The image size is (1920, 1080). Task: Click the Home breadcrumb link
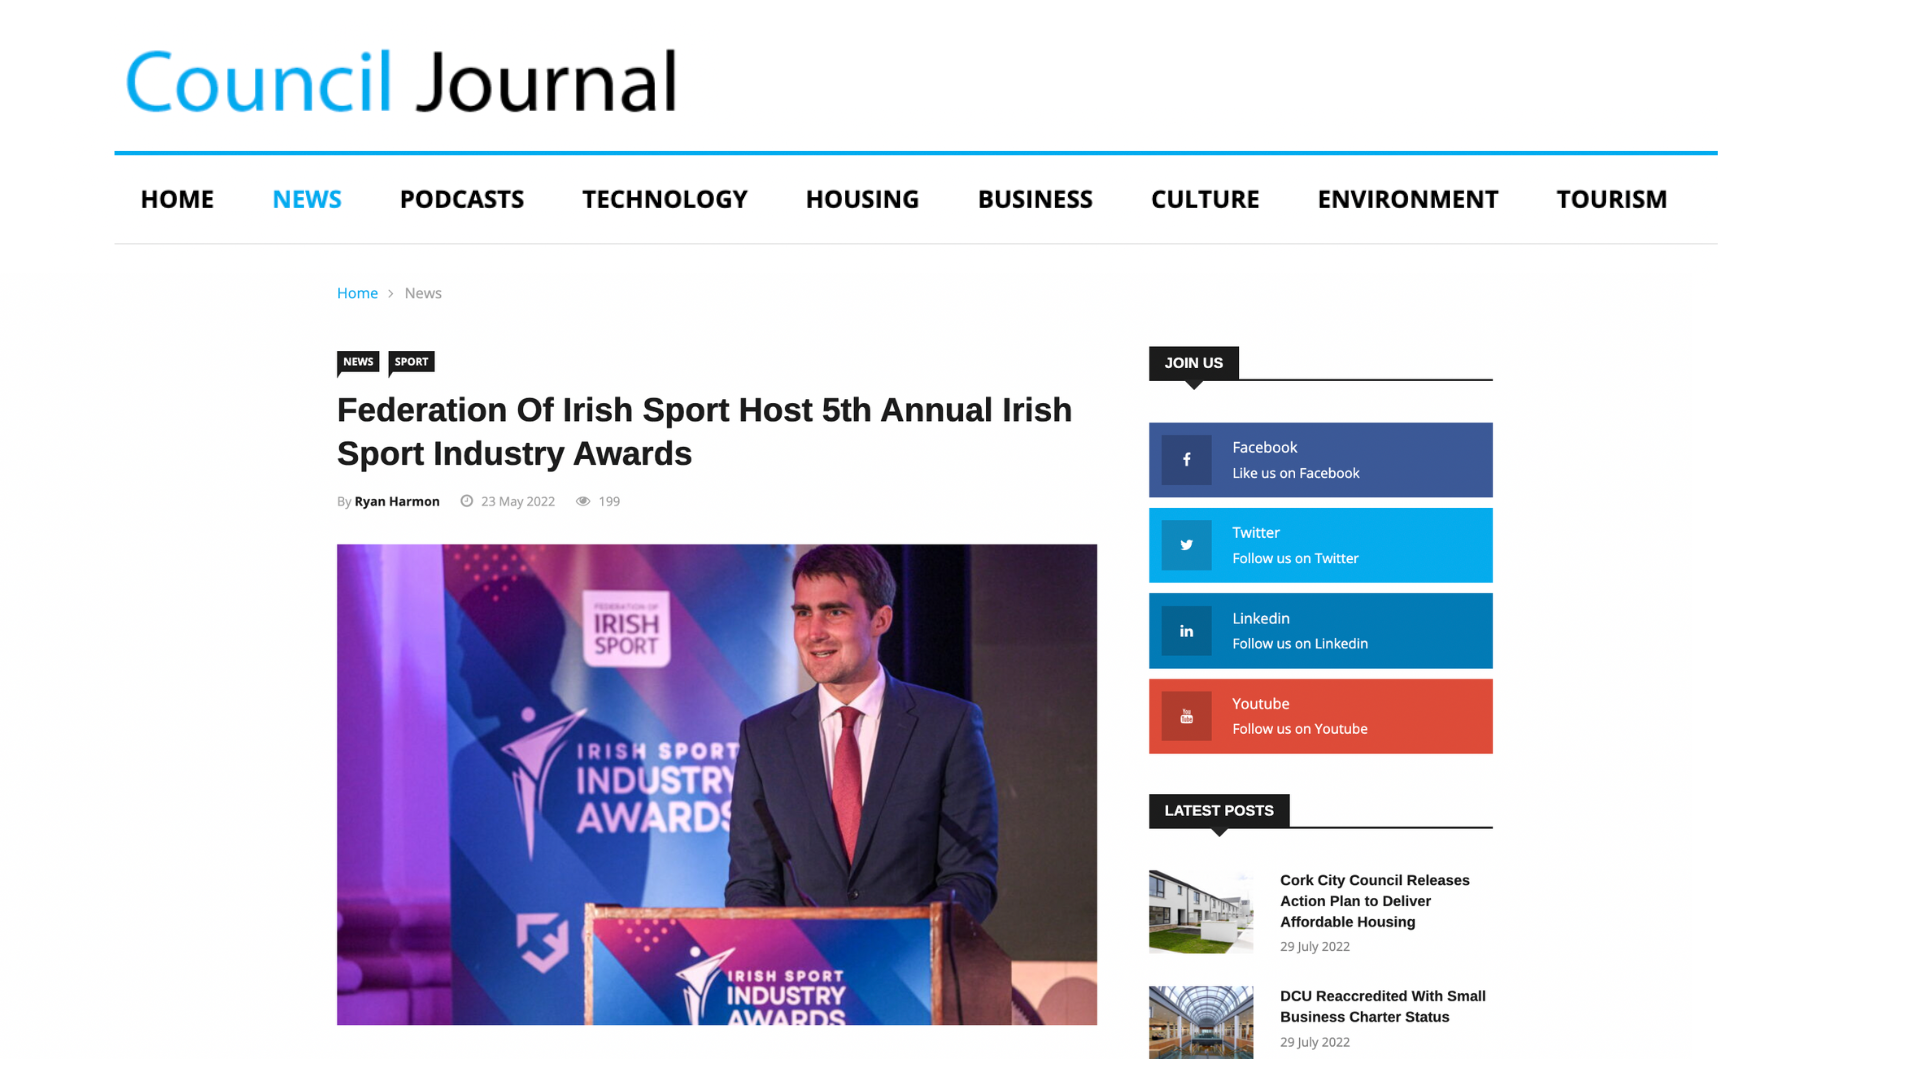click(x=357, y=293)
